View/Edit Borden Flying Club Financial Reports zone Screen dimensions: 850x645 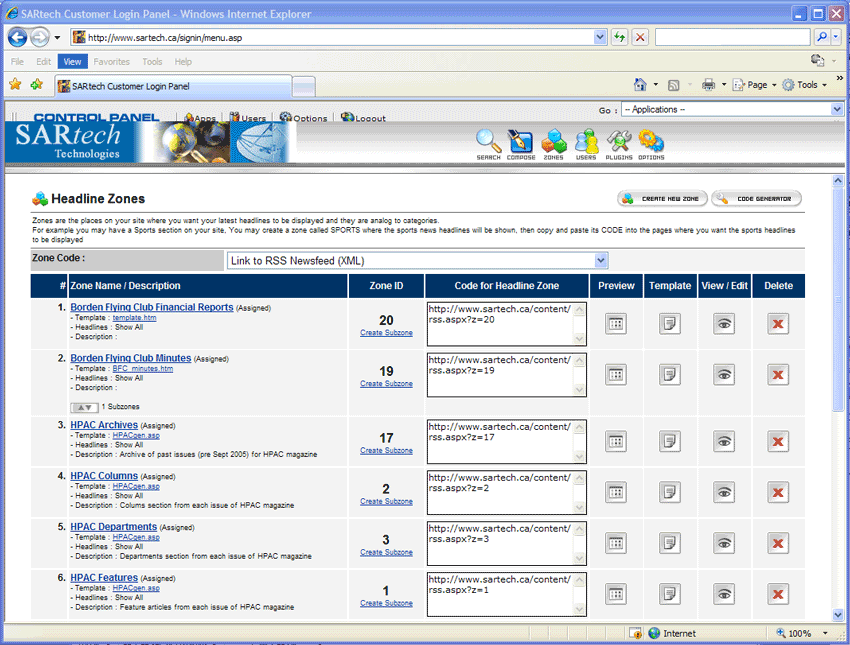pos(724,324)
